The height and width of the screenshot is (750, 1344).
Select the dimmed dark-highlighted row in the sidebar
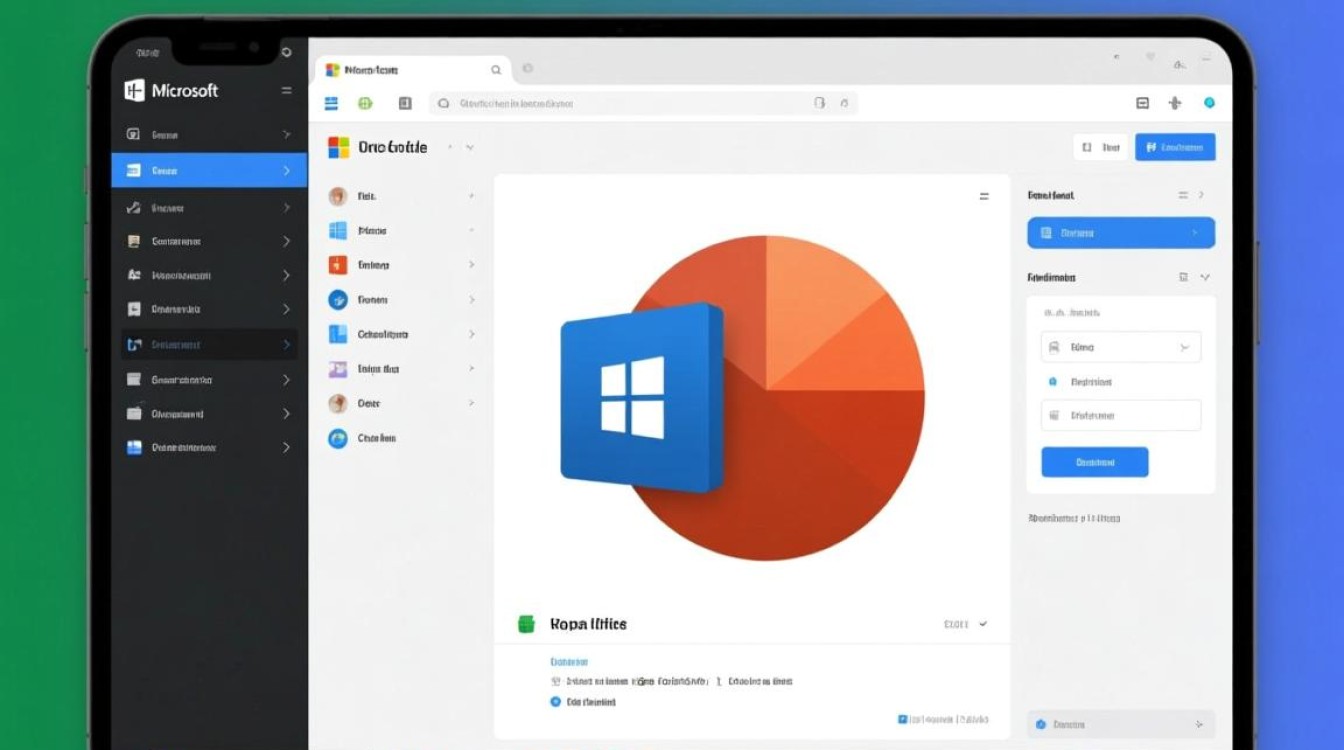[209, 344]
